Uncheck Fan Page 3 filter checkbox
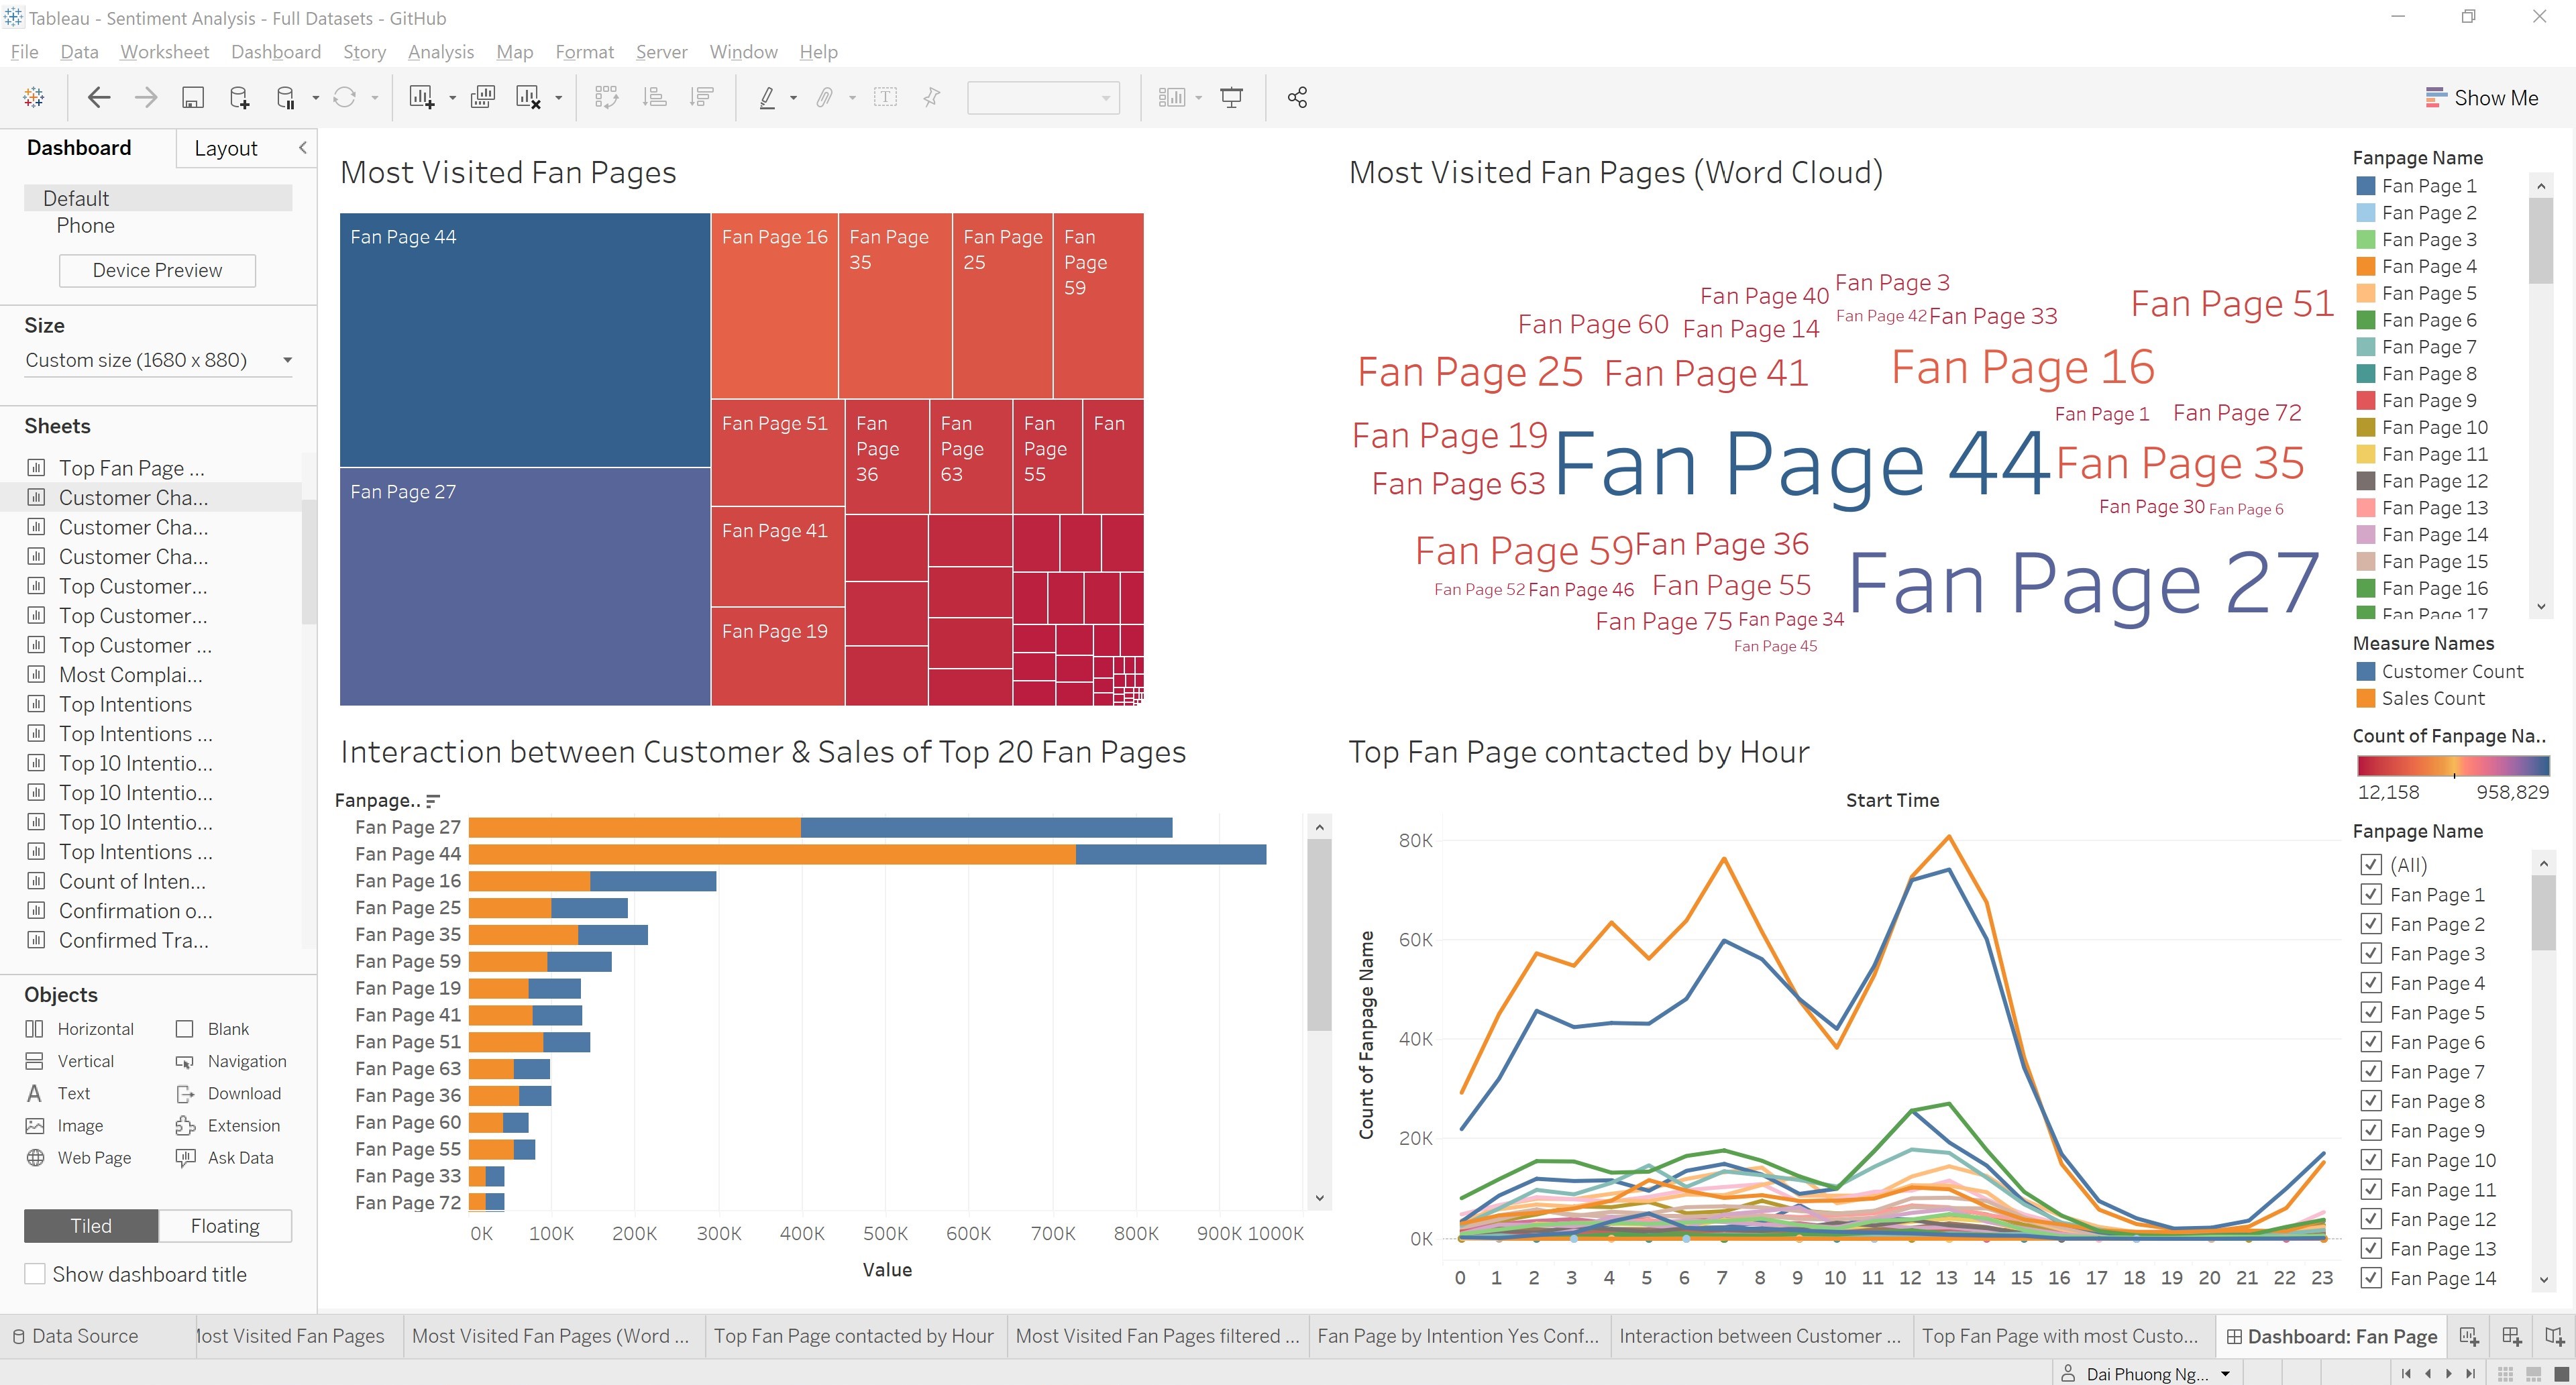The image size is (2576, 1385). click(x=2371, y=953)
